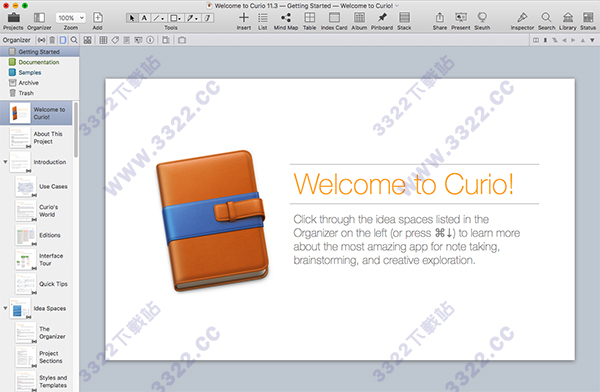Viewport: 600px width, 392px height.
Task: Click the Share toolbar icon
Action: tap(440, 18)
